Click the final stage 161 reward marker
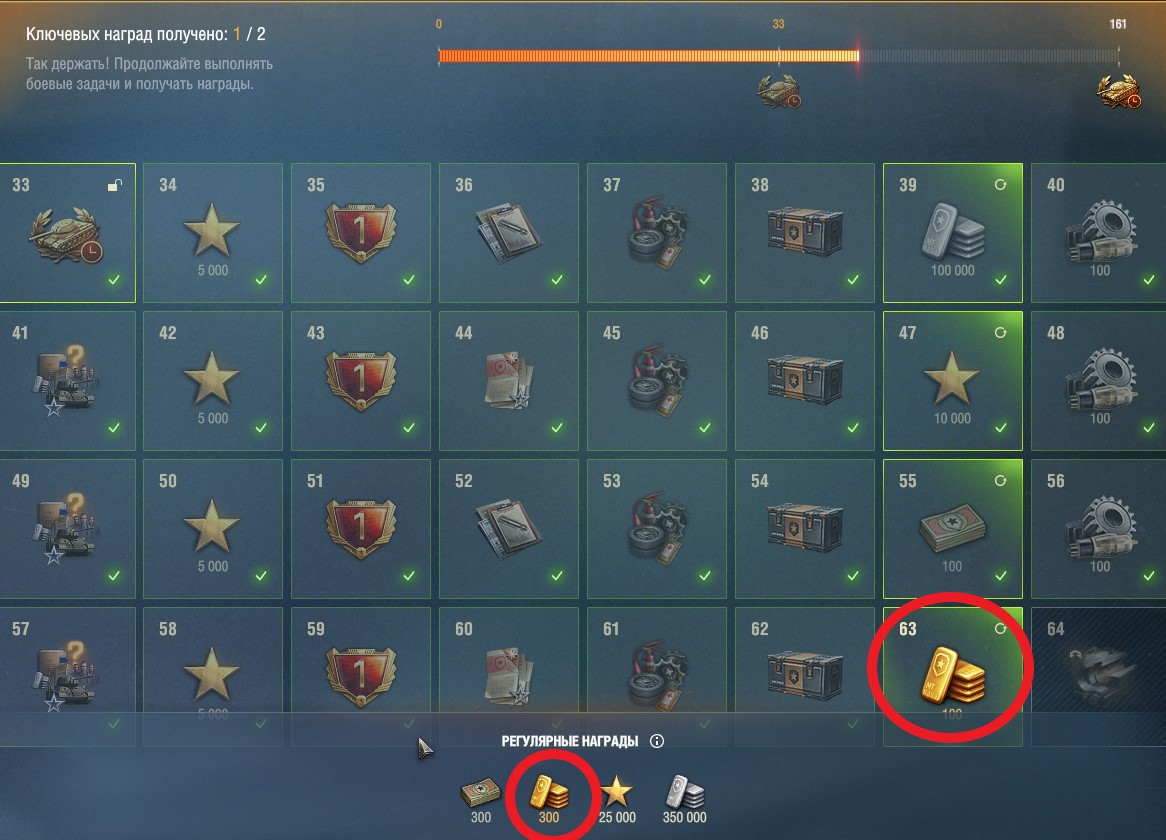 click(x=1118, y=91)
